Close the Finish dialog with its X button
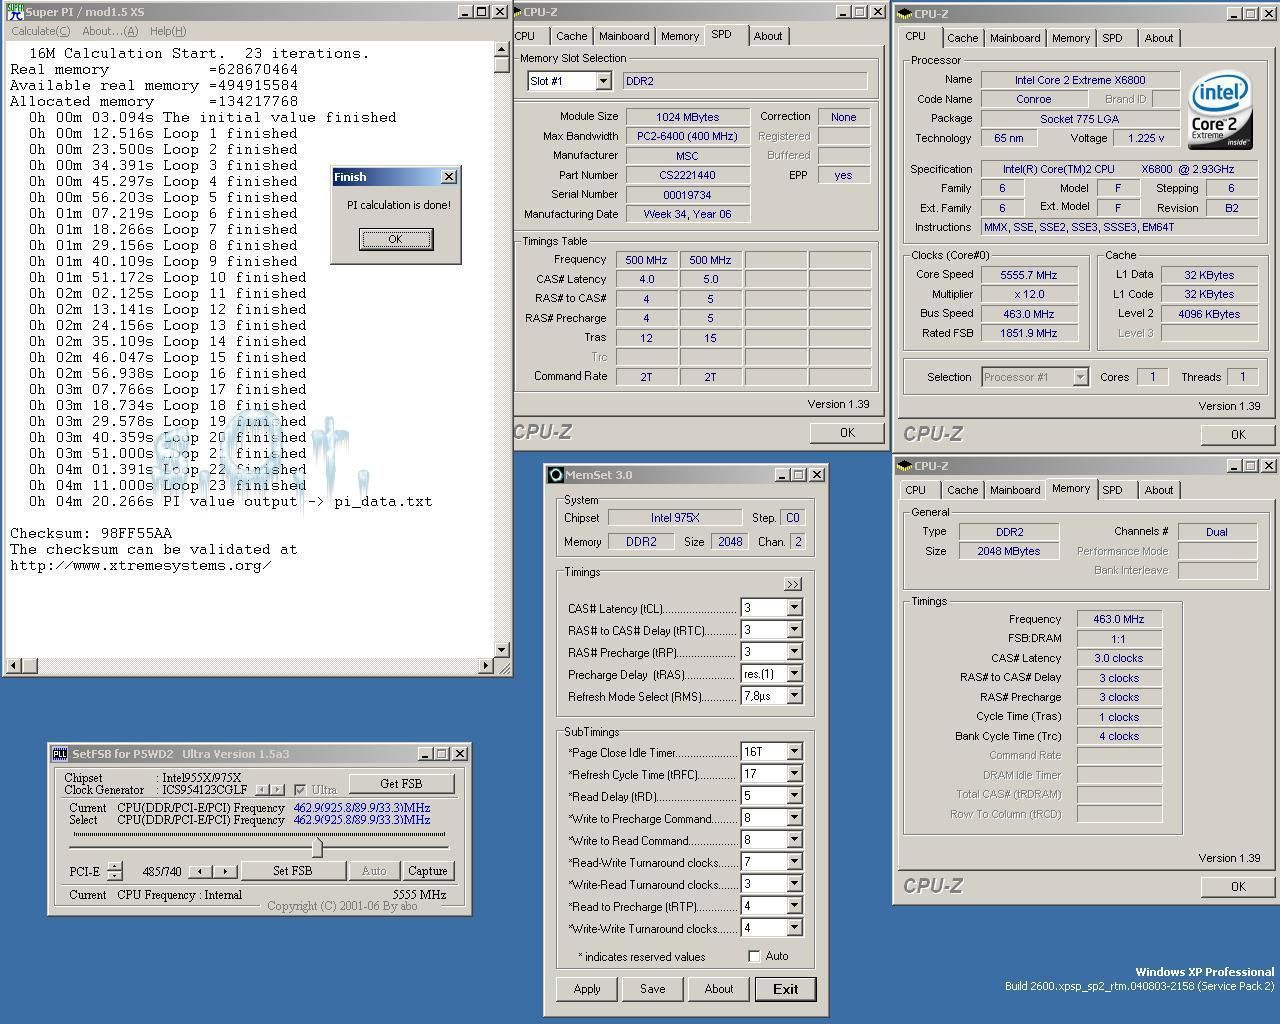The height and width of the screenshot is (1024, 1280). pos(448,177)
